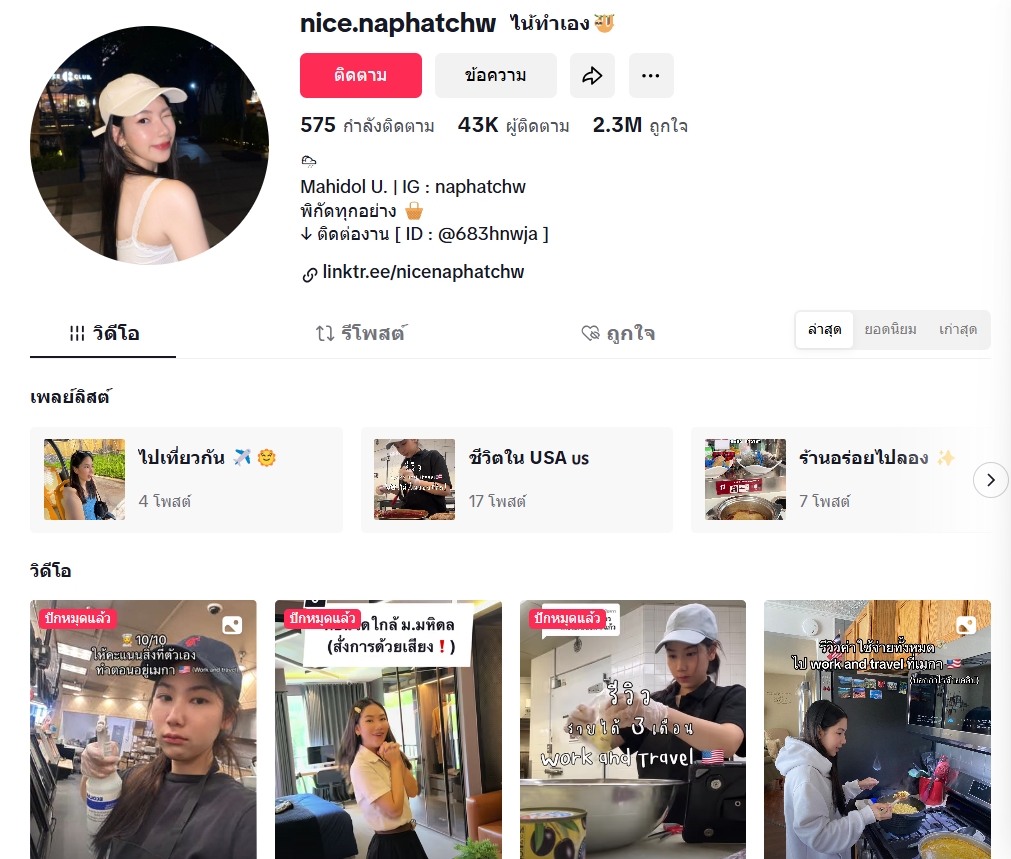Expand playlists with the right chevron arrow
Image resolution: width=1011 pixels, height=859 pixels.
point(990,480)
